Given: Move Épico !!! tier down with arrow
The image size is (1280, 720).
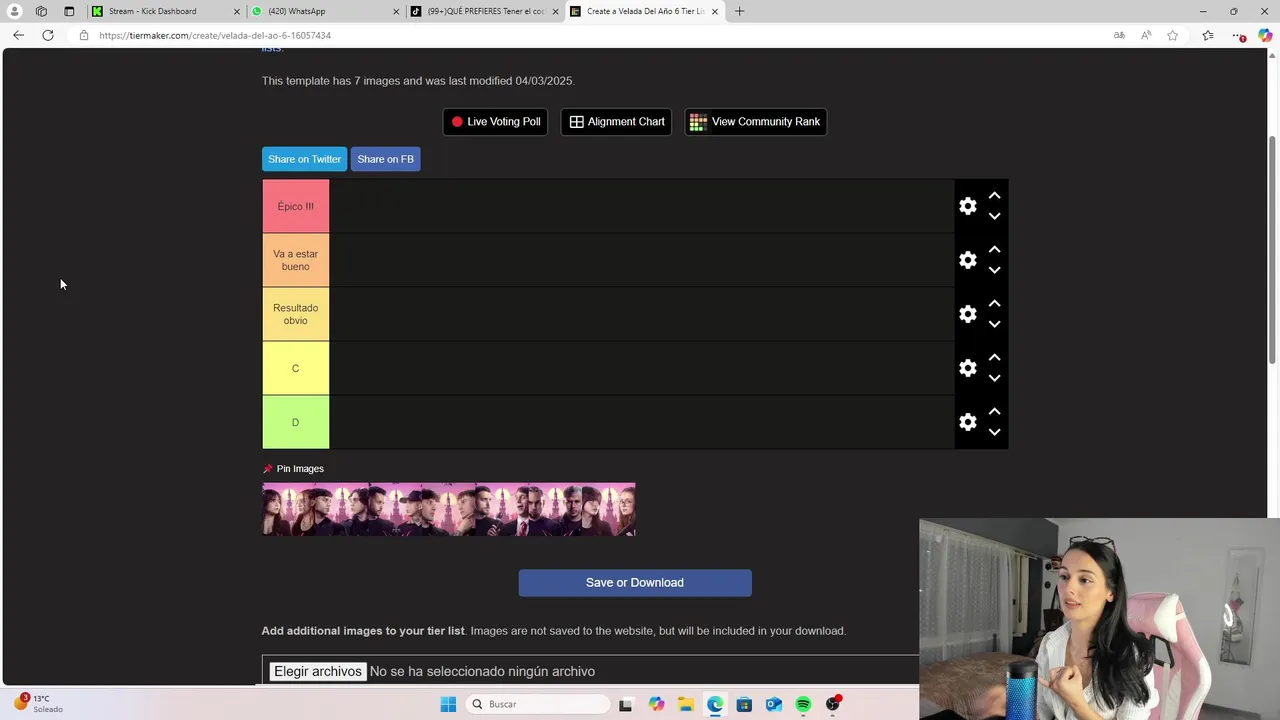Looking at the screenshot, I should pyautogui.click(x=994, y=216).
